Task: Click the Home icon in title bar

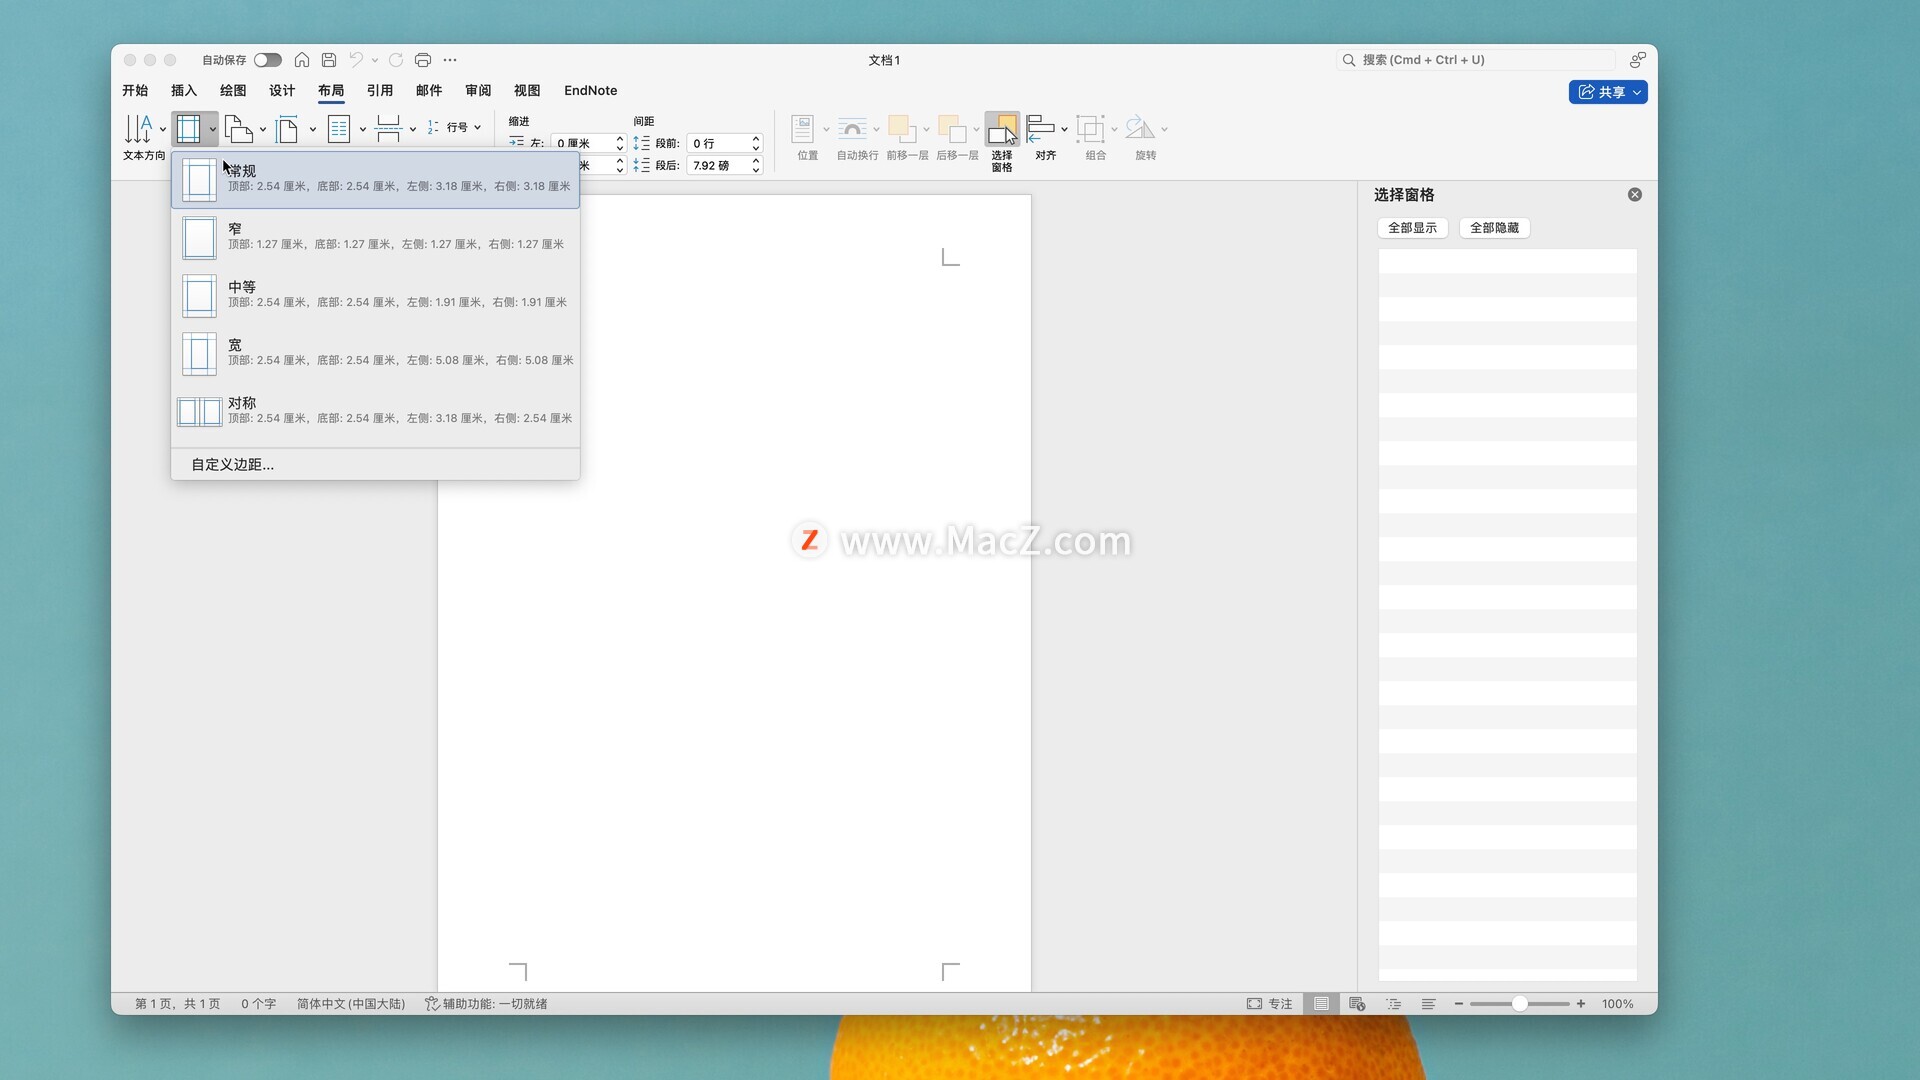Action: tap(302, 60)
